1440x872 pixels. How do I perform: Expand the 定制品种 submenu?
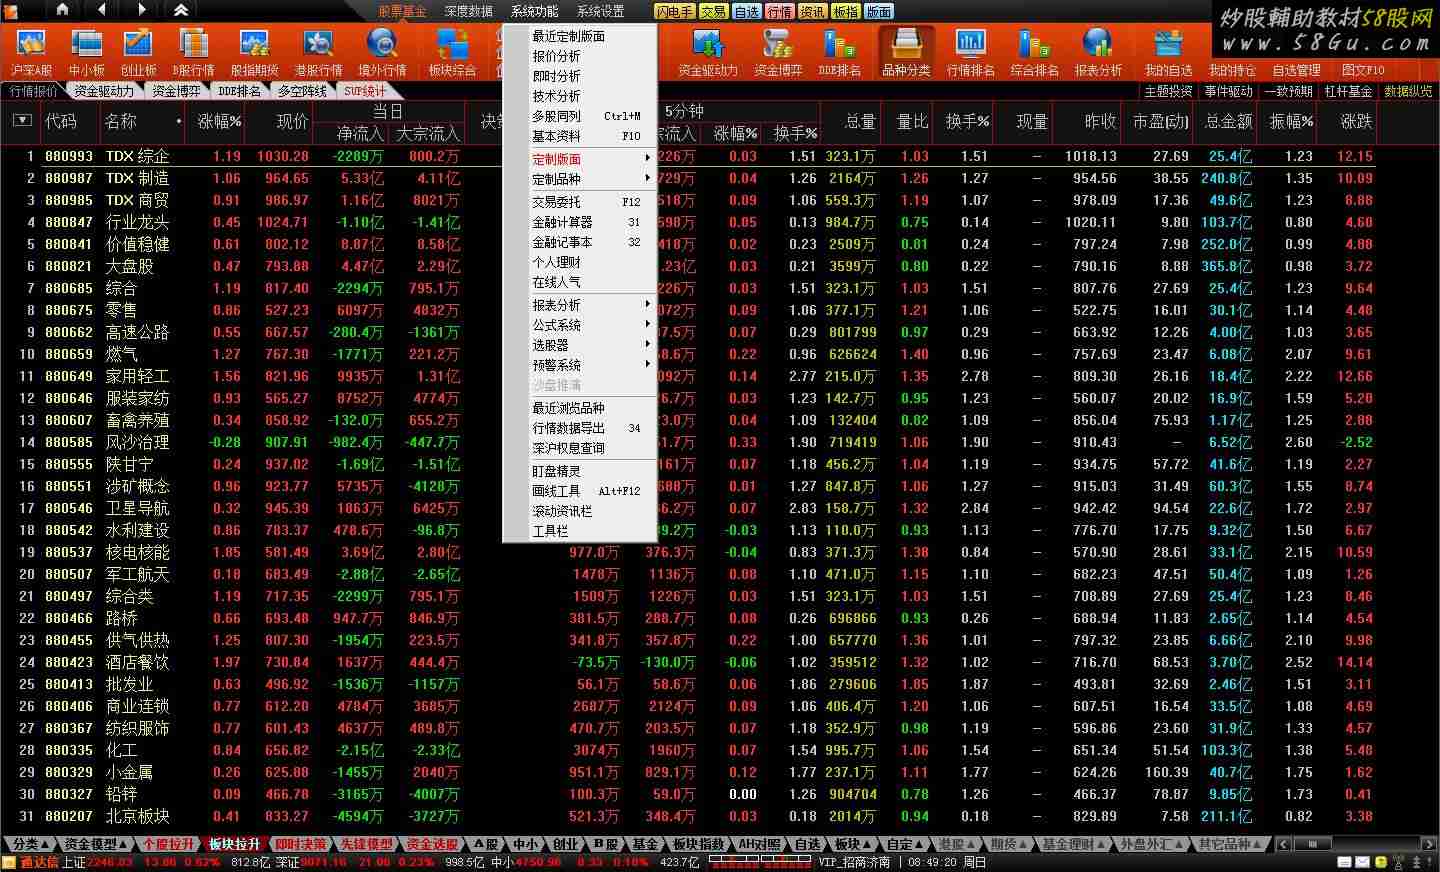tap(580, 179)
